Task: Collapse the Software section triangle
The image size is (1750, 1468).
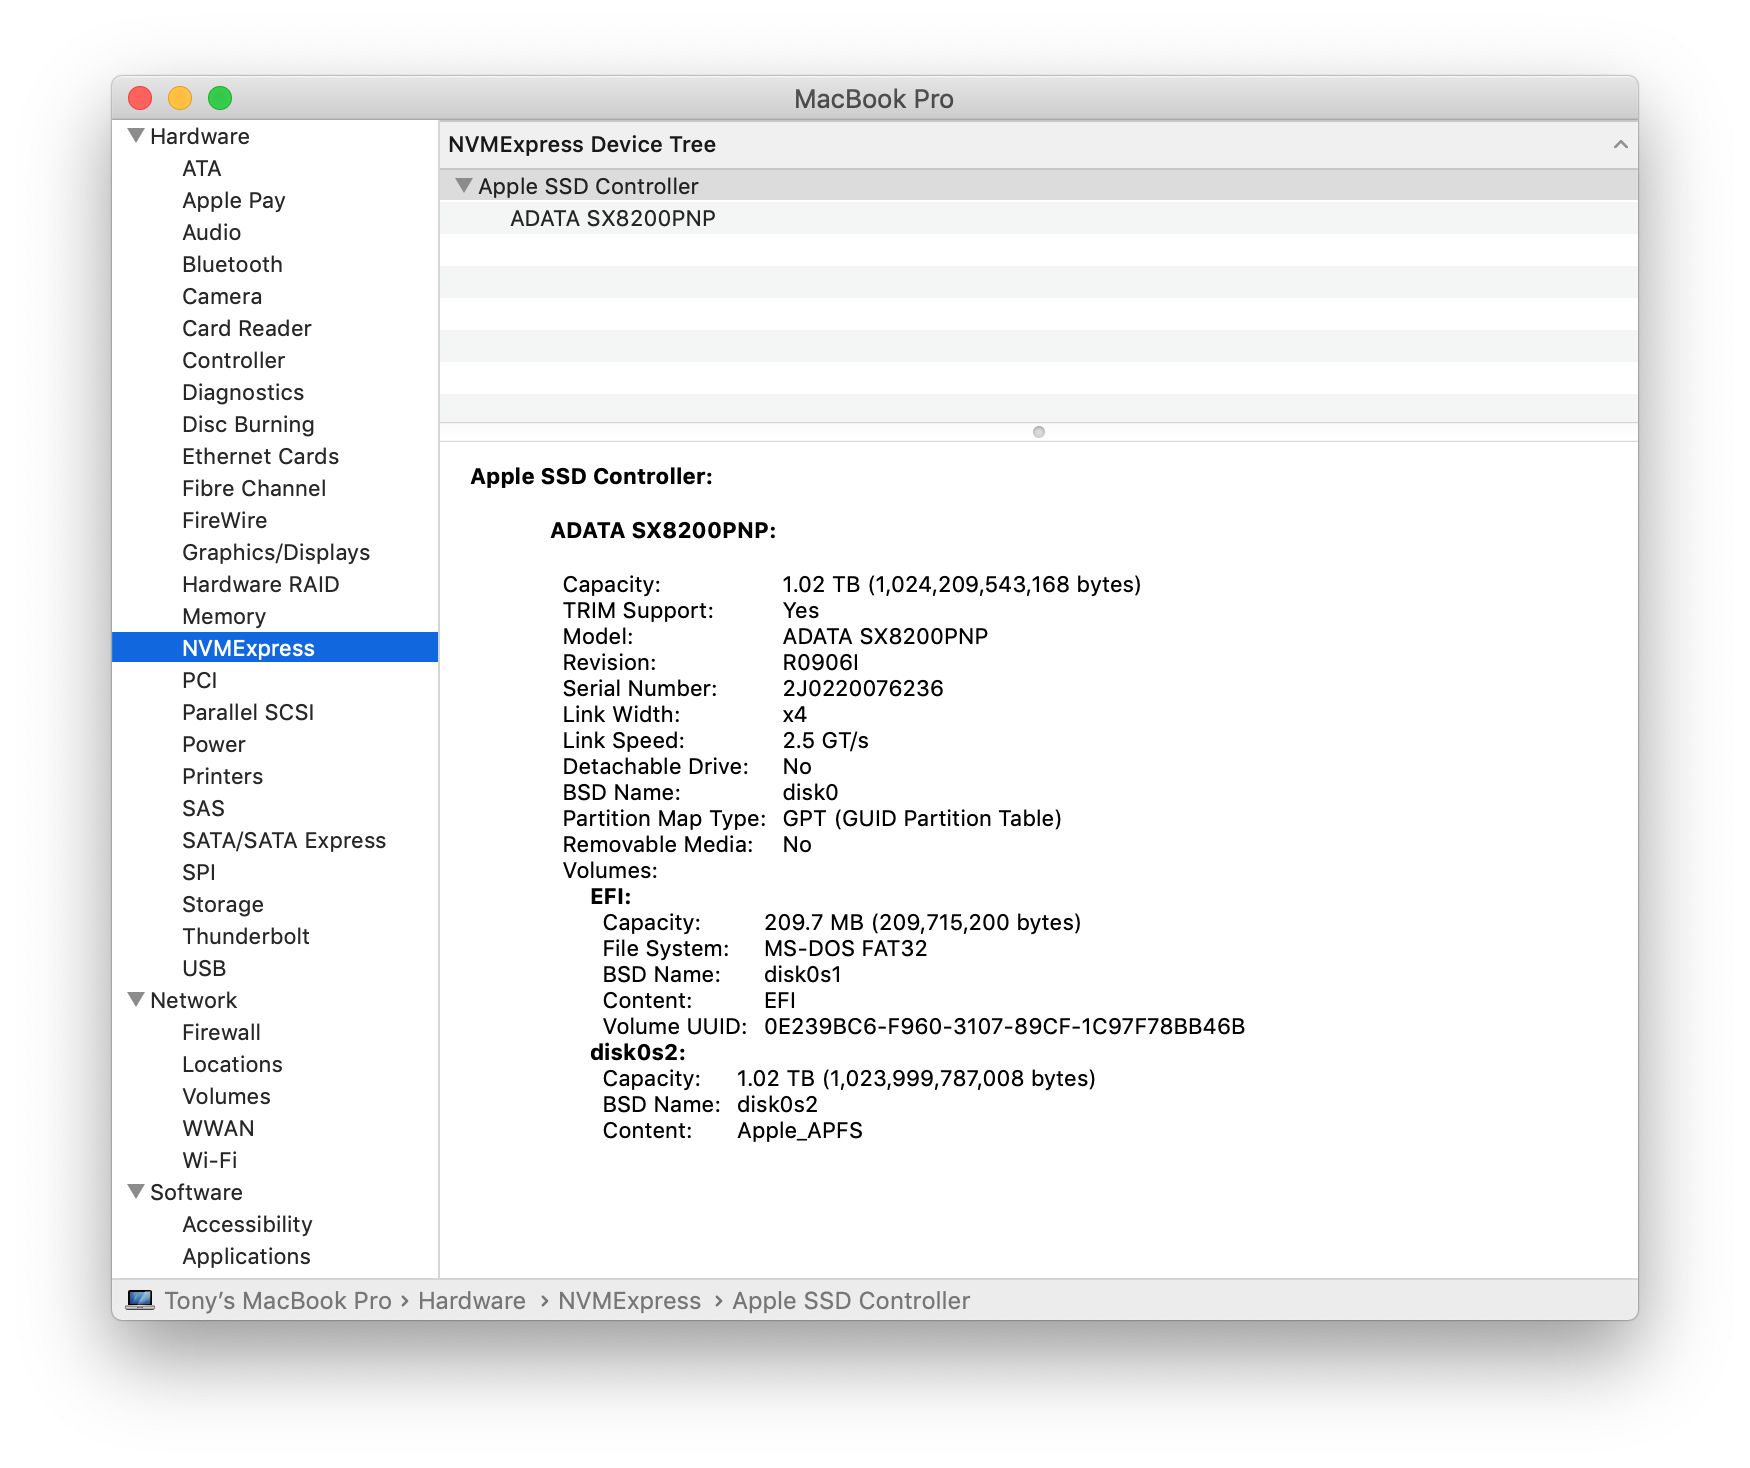Action: pos(136,1191)
